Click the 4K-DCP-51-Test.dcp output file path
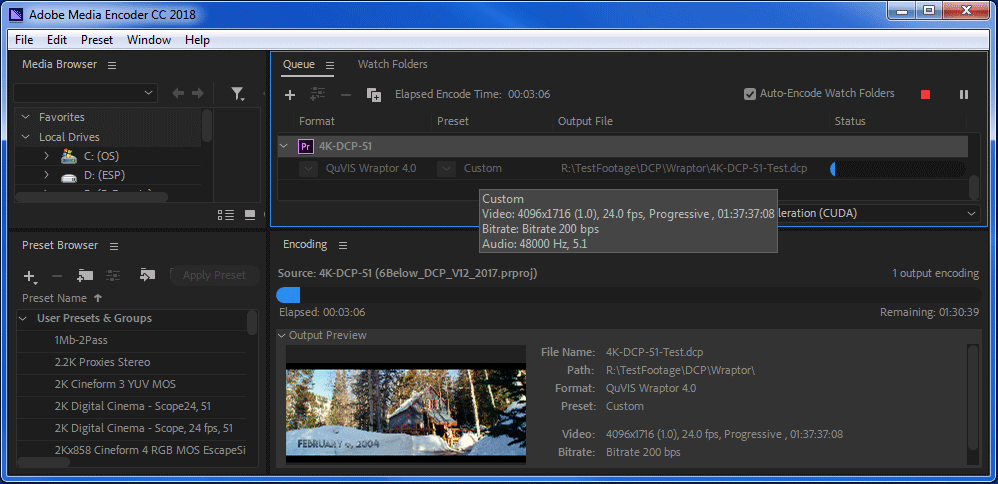 pyautogui.click(x=684, y=169)
